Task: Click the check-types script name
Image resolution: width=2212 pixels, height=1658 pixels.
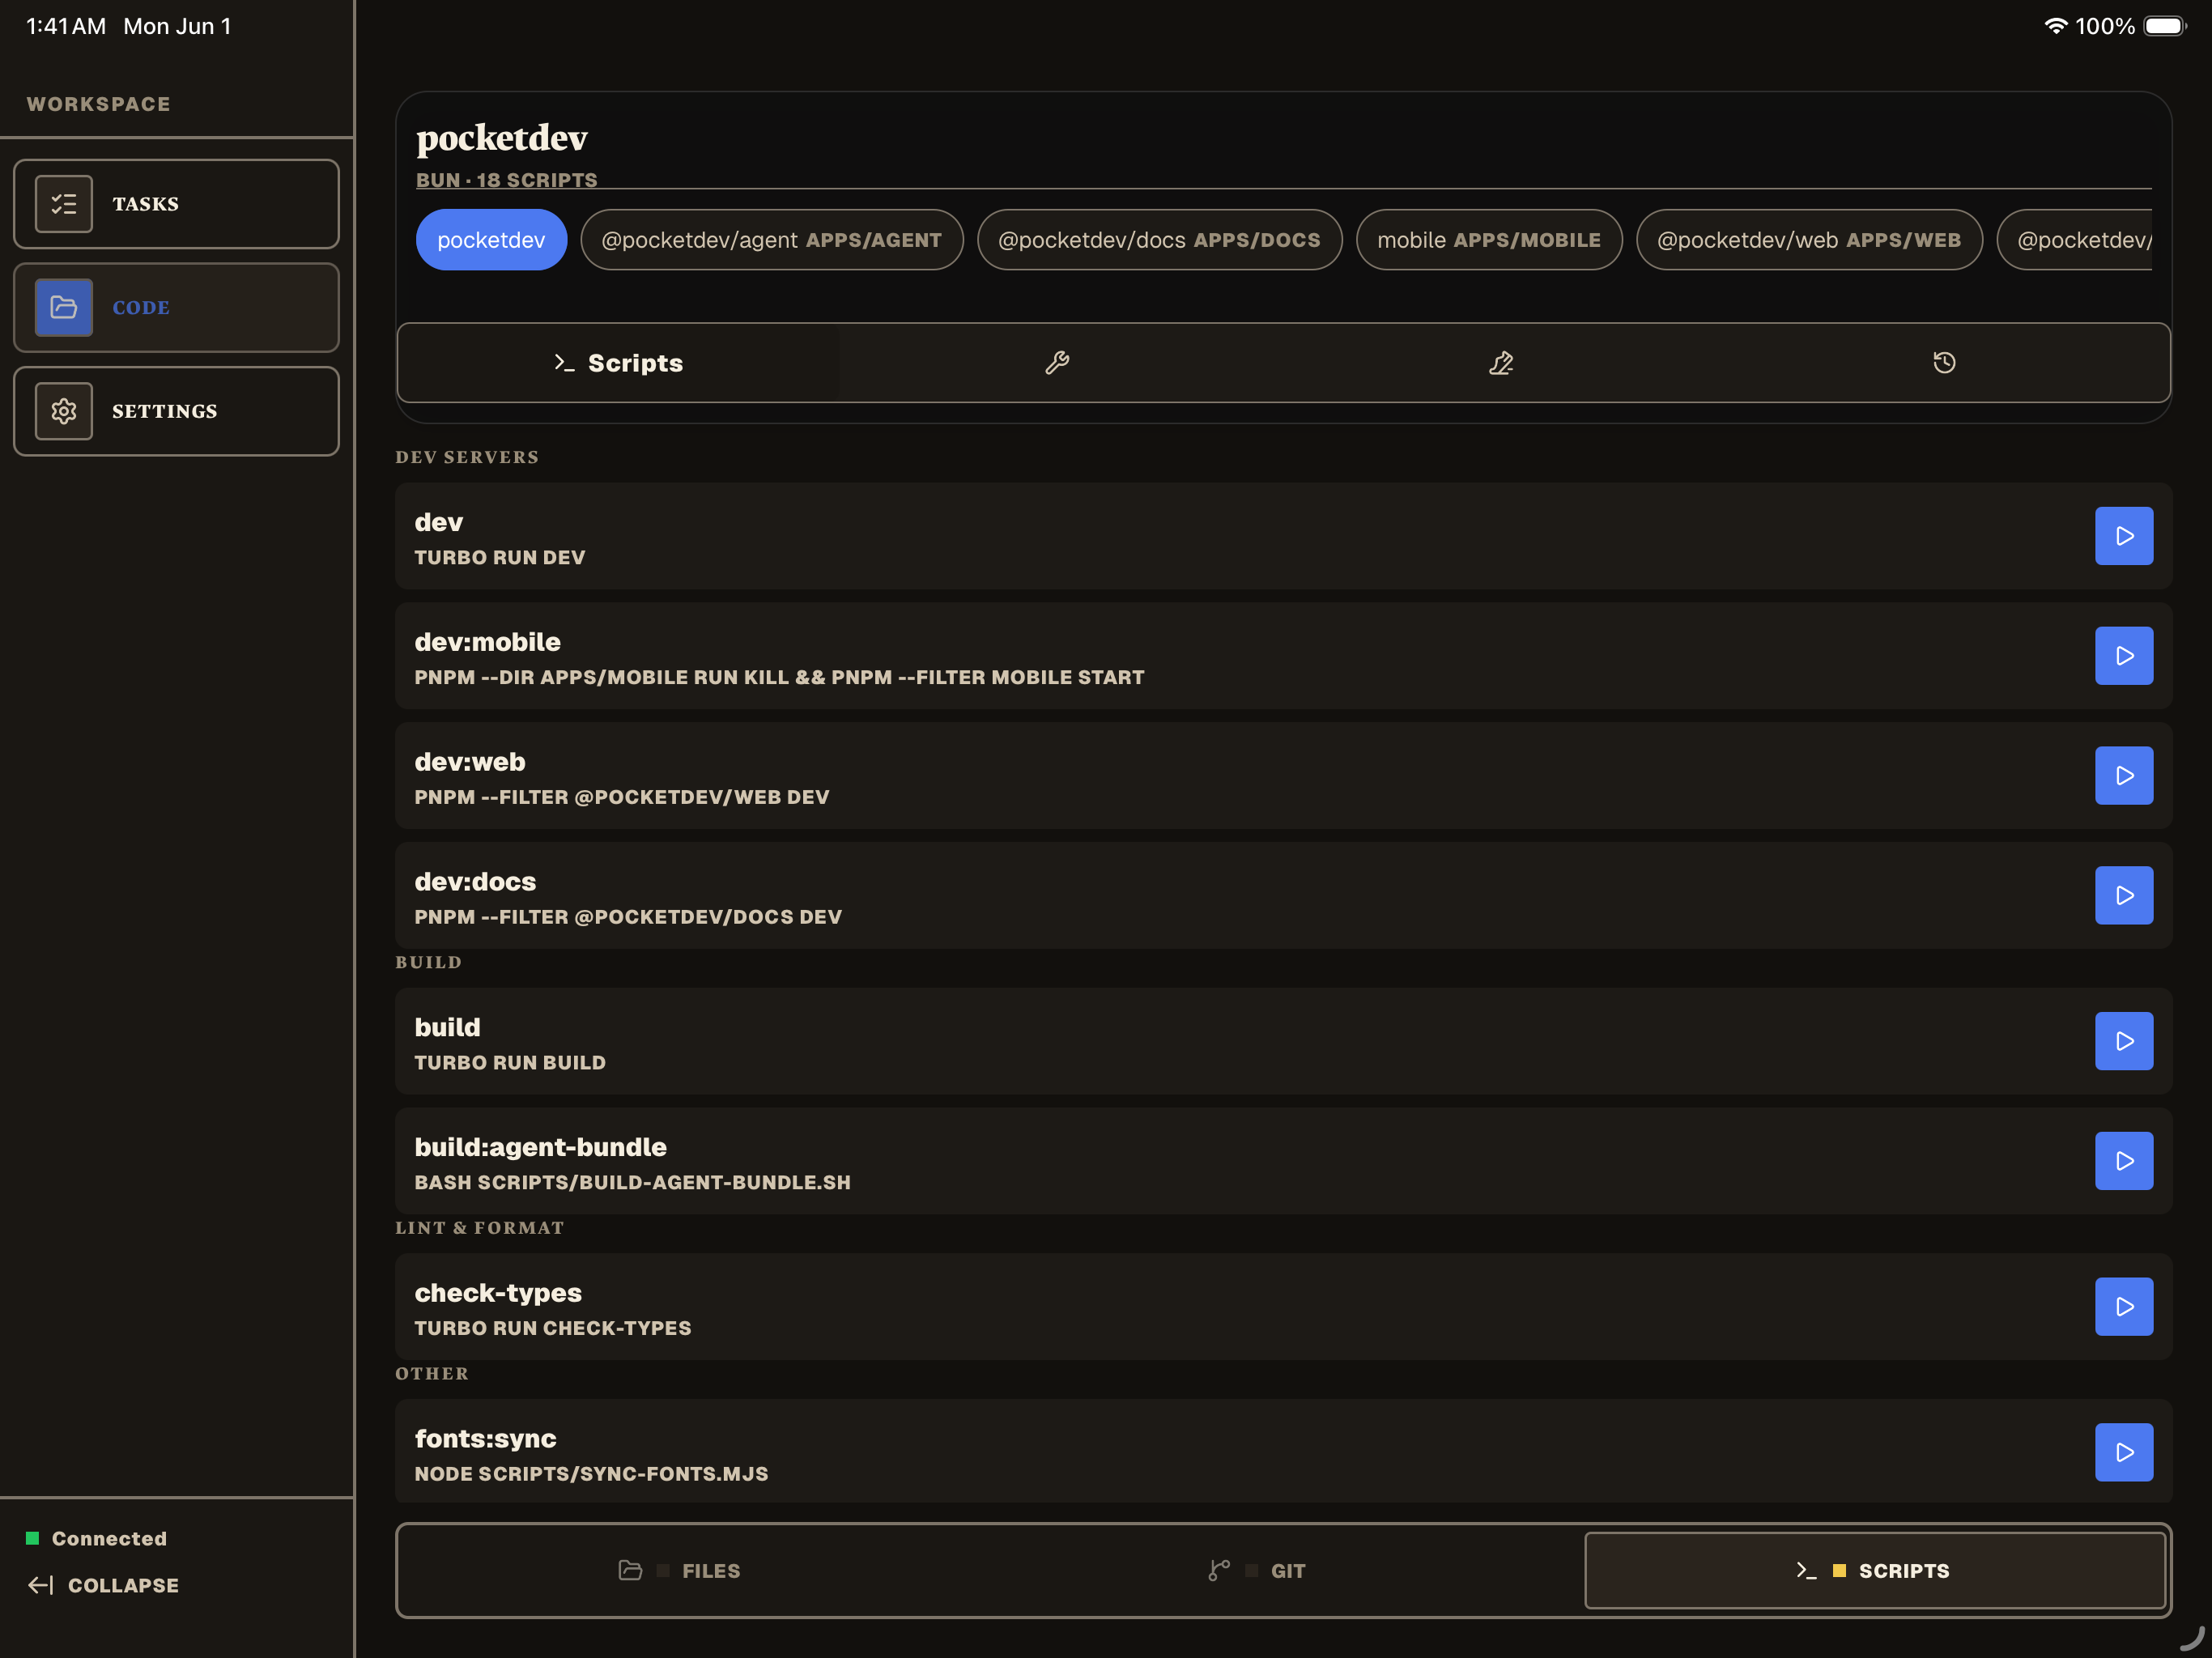Action: point(498,1293)
